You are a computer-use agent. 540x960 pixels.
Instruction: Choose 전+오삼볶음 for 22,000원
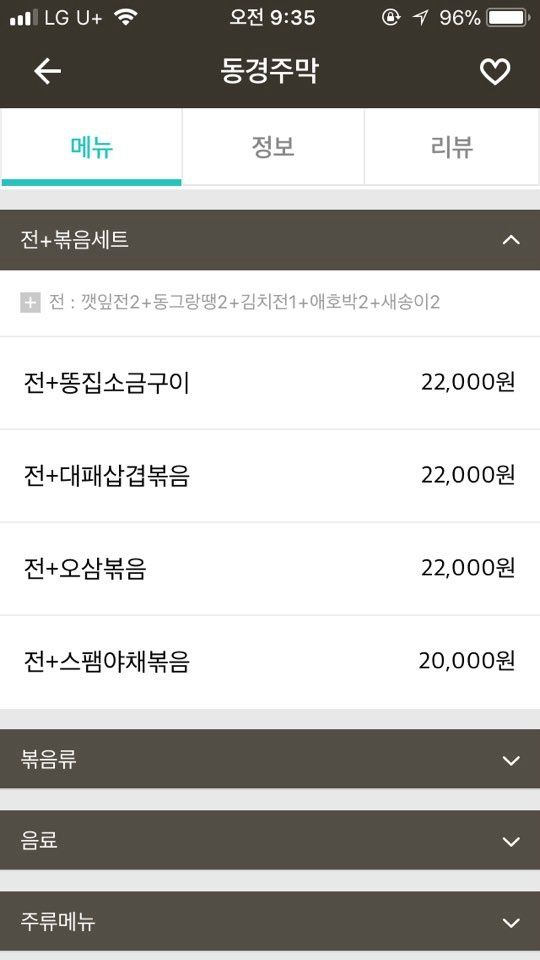(270, 569)
